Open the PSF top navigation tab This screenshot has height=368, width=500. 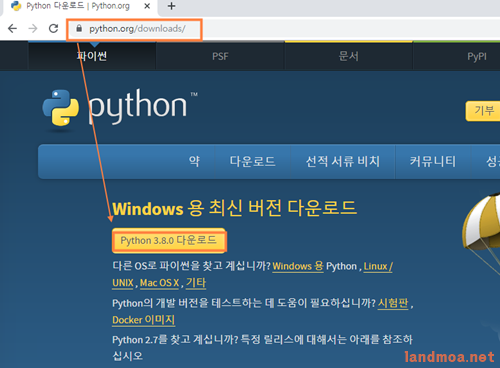pyautogui.click(x=220, y=56)
